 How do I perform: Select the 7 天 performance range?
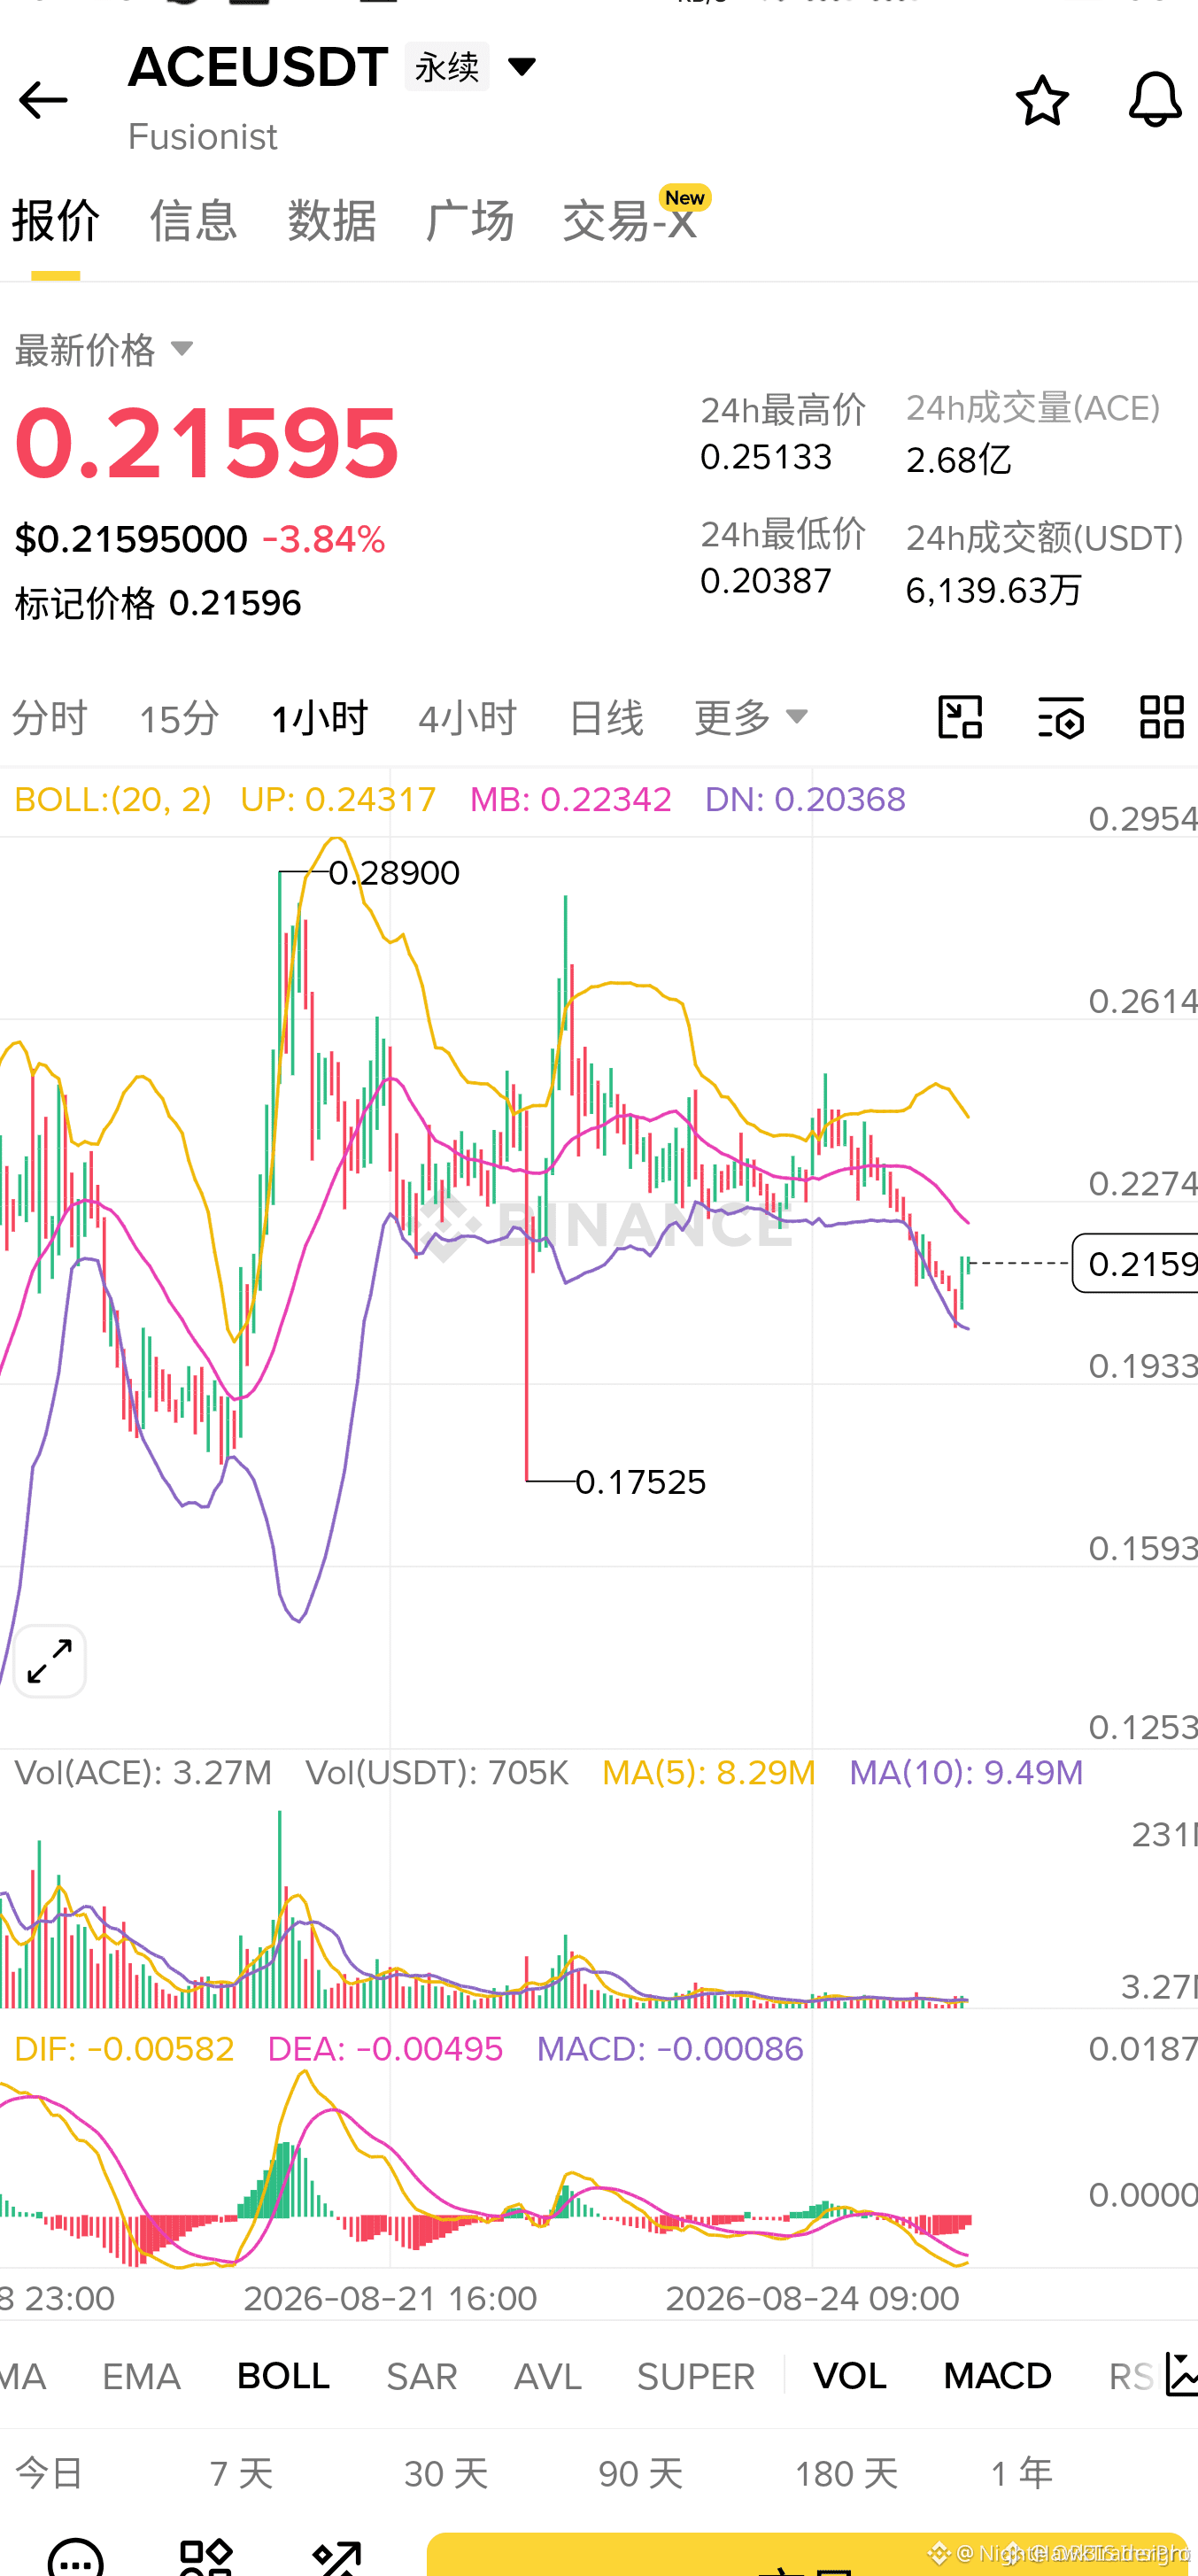241,2474
